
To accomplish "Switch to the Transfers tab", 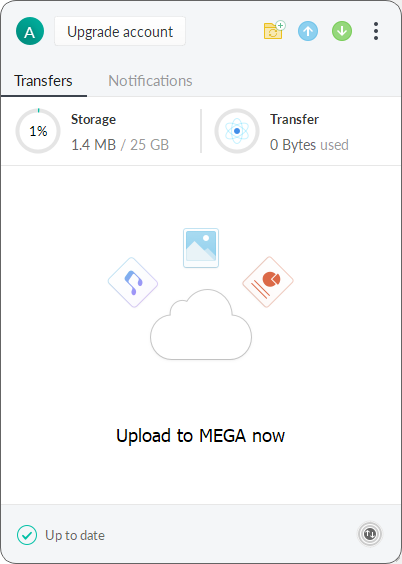I will [43, 81].
